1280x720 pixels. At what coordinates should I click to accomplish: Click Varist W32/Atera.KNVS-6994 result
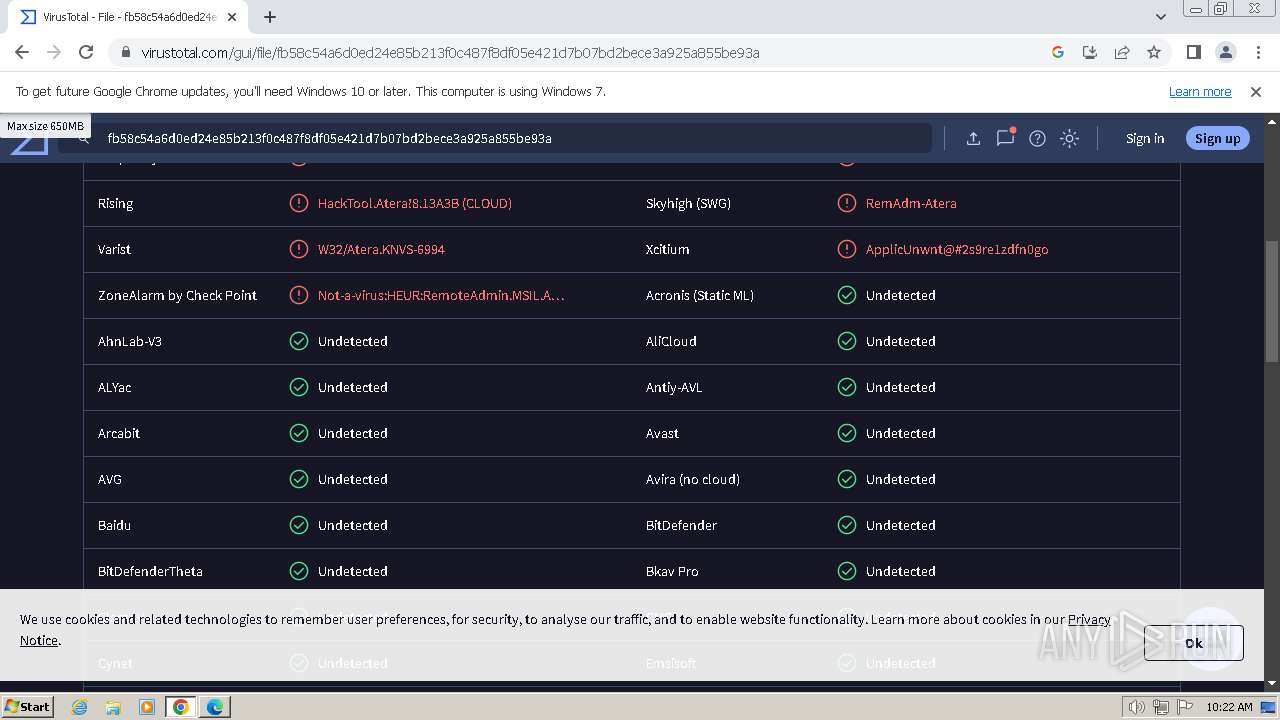click(381, 249)
